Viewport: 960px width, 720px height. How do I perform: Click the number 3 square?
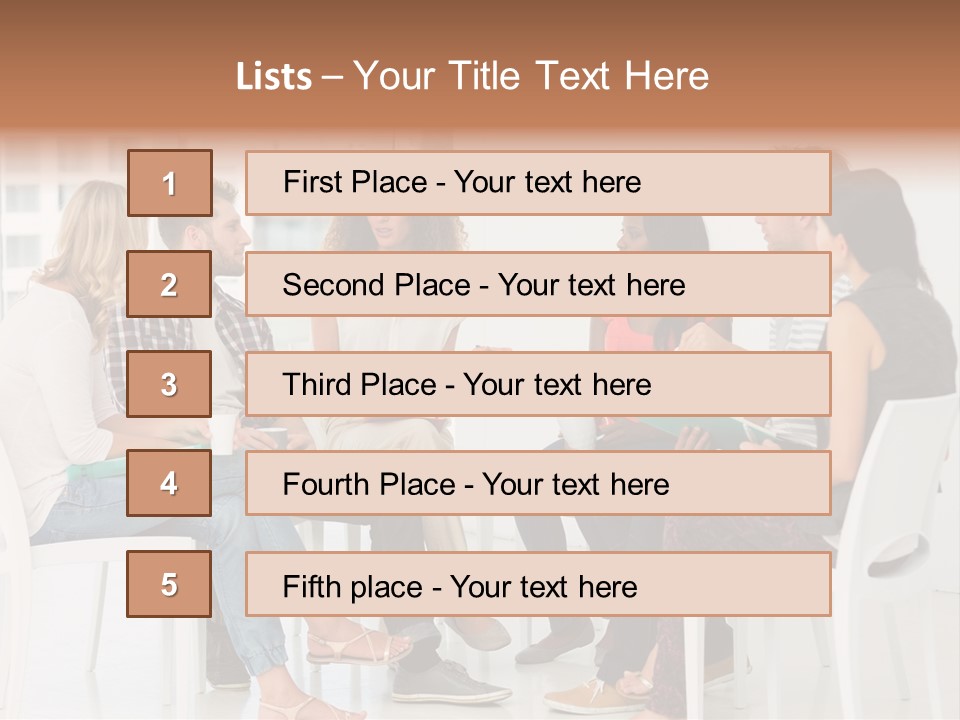(170, 384)
